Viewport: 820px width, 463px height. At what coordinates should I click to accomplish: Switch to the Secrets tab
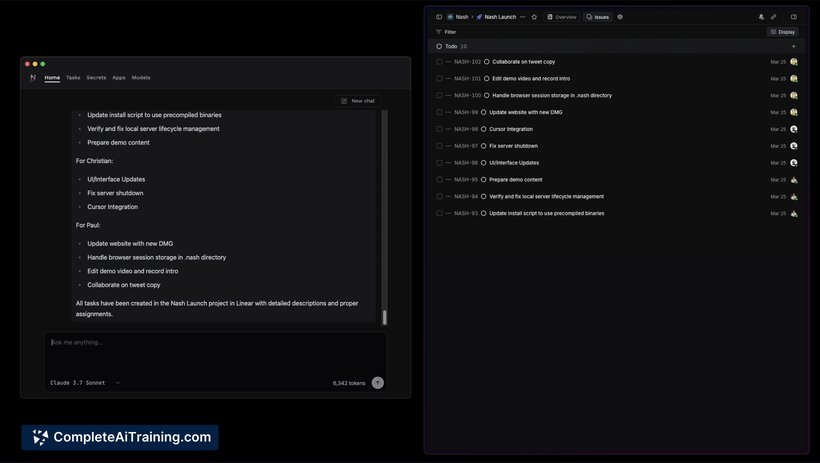(x=96, y=77)
